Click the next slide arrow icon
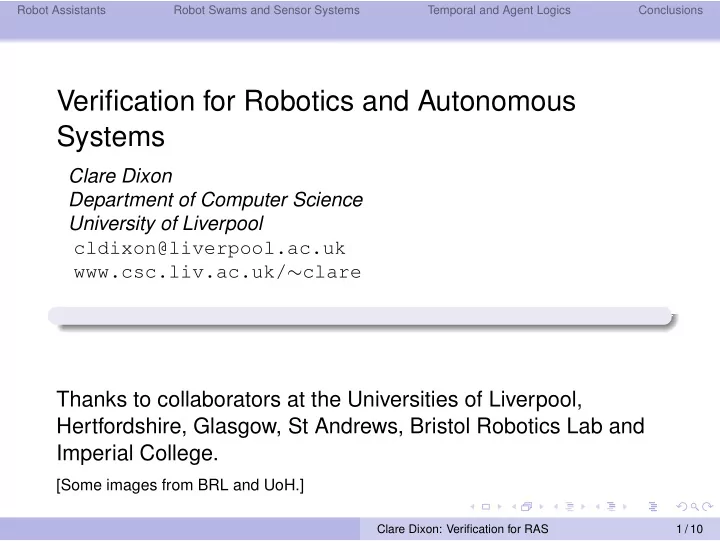Screen dimensions: 720x541 tap(500, 507)
